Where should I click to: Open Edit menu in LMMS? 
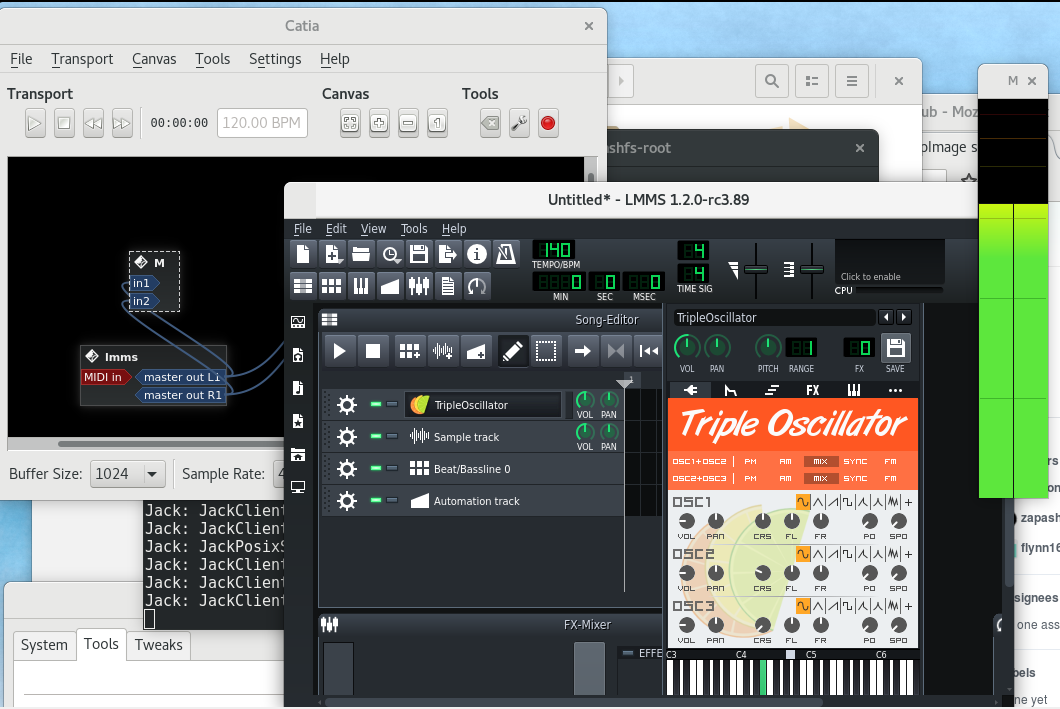click(x=336, y=228)
